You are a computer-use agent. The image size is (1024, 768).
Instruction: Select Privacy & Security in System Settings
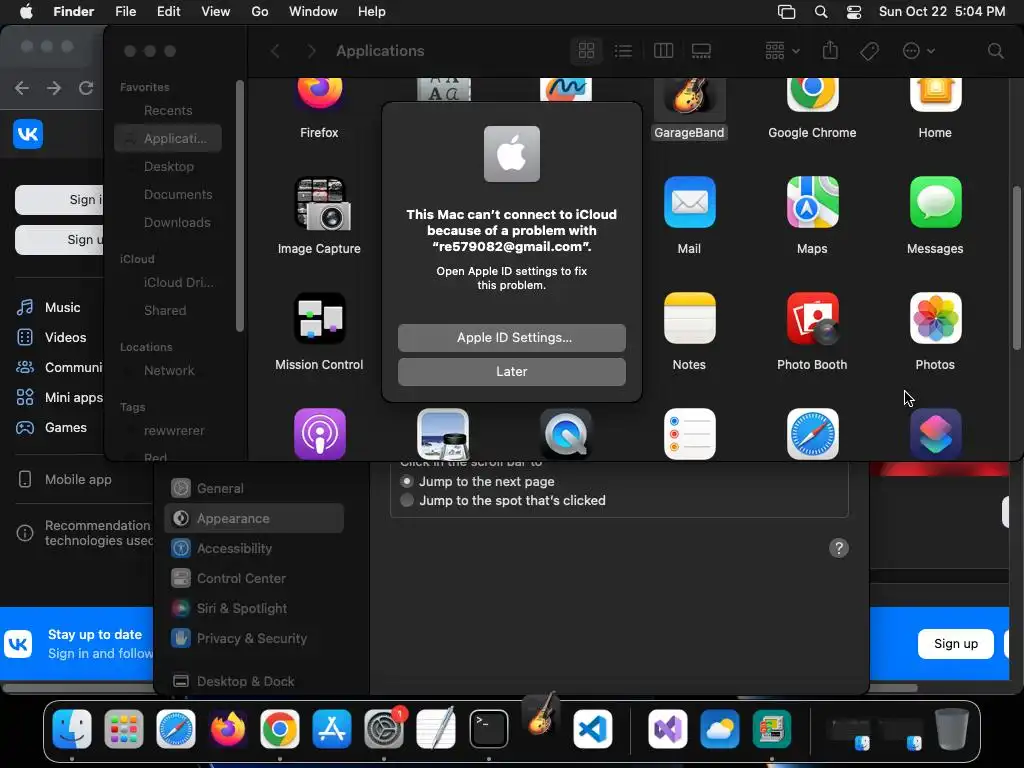[254, 639]
